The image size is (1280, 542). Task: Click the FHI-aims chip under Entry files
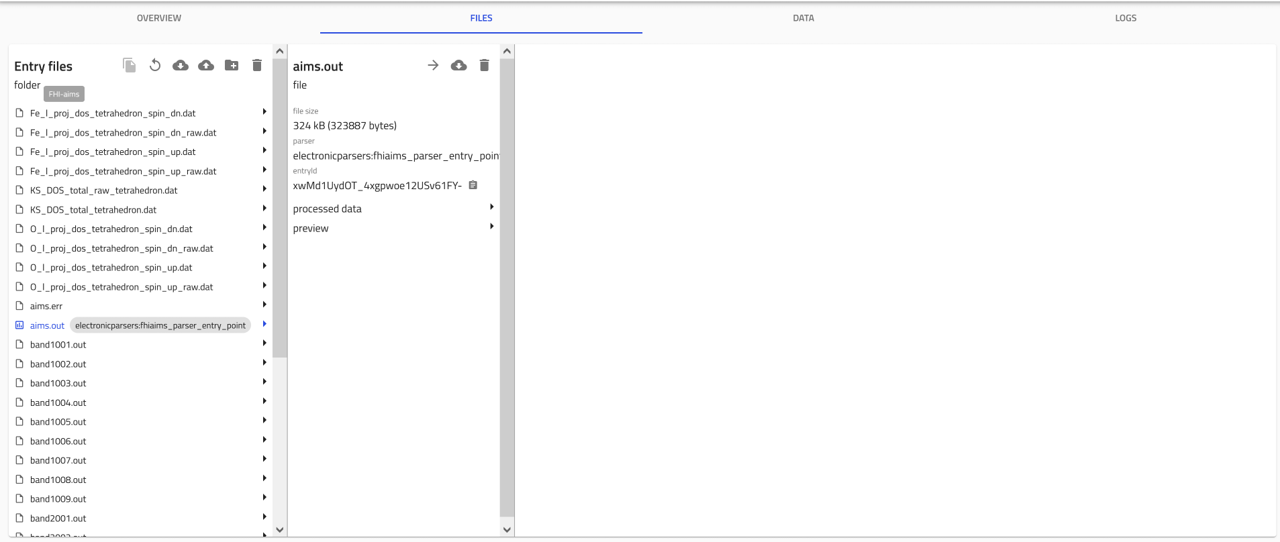[x=64, y=94]
